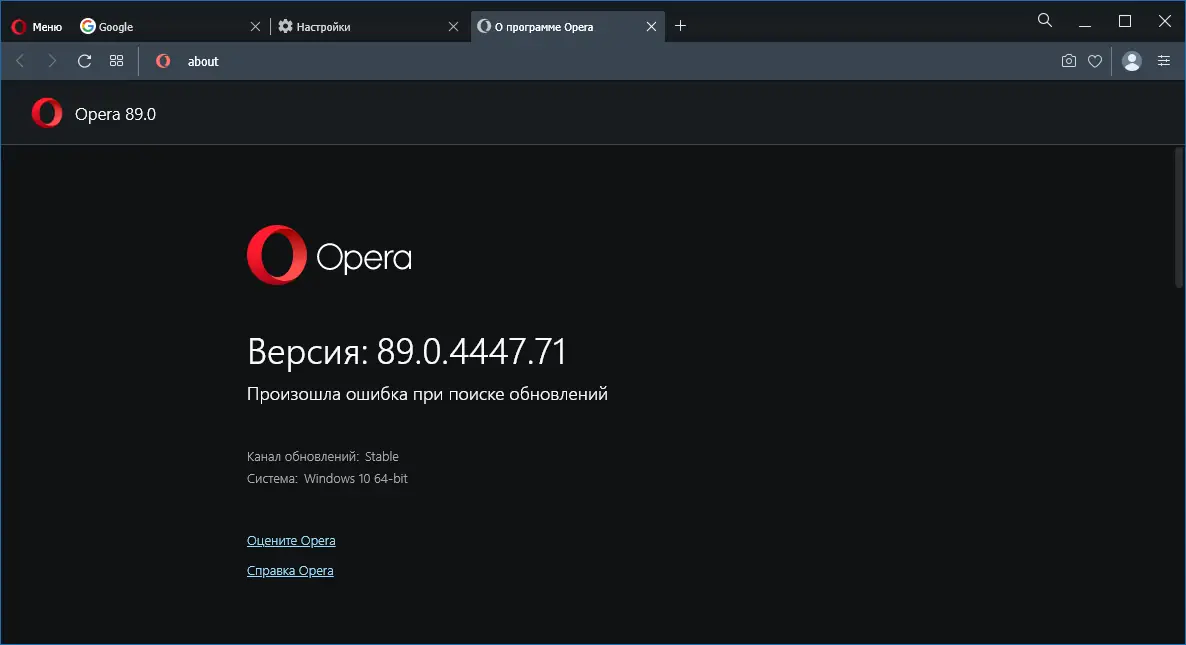This screenshot has width=1186, height=645.
Task: Close the Google tab
Action: pos(255,26)
